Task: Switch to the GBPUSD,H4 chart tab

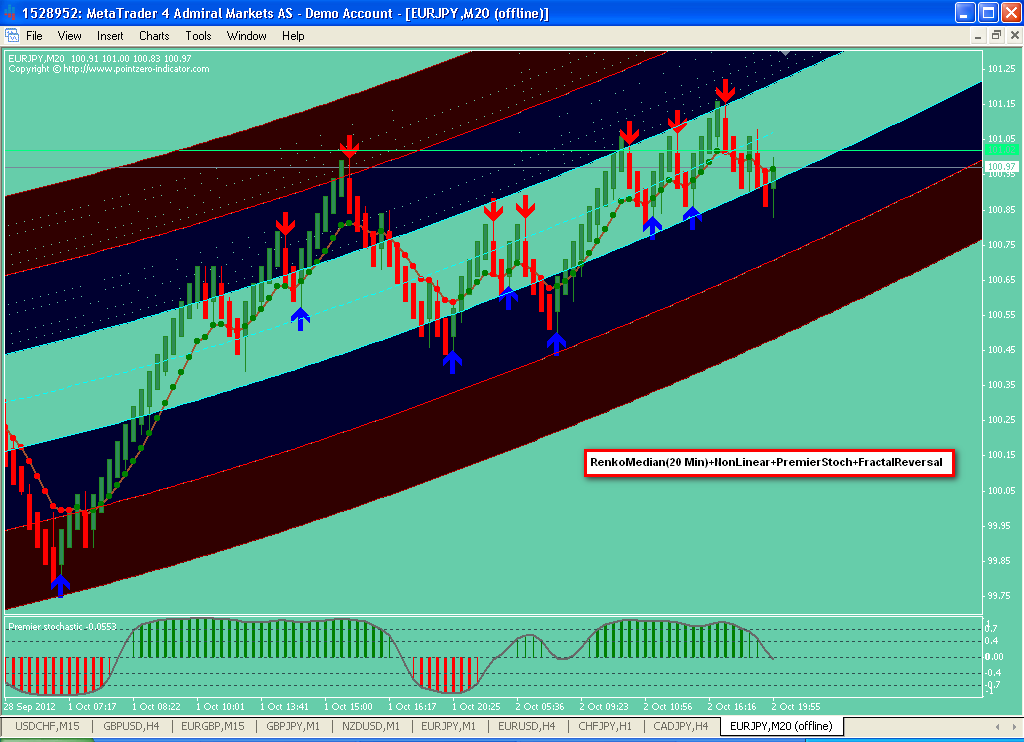Action: [131, 726]
